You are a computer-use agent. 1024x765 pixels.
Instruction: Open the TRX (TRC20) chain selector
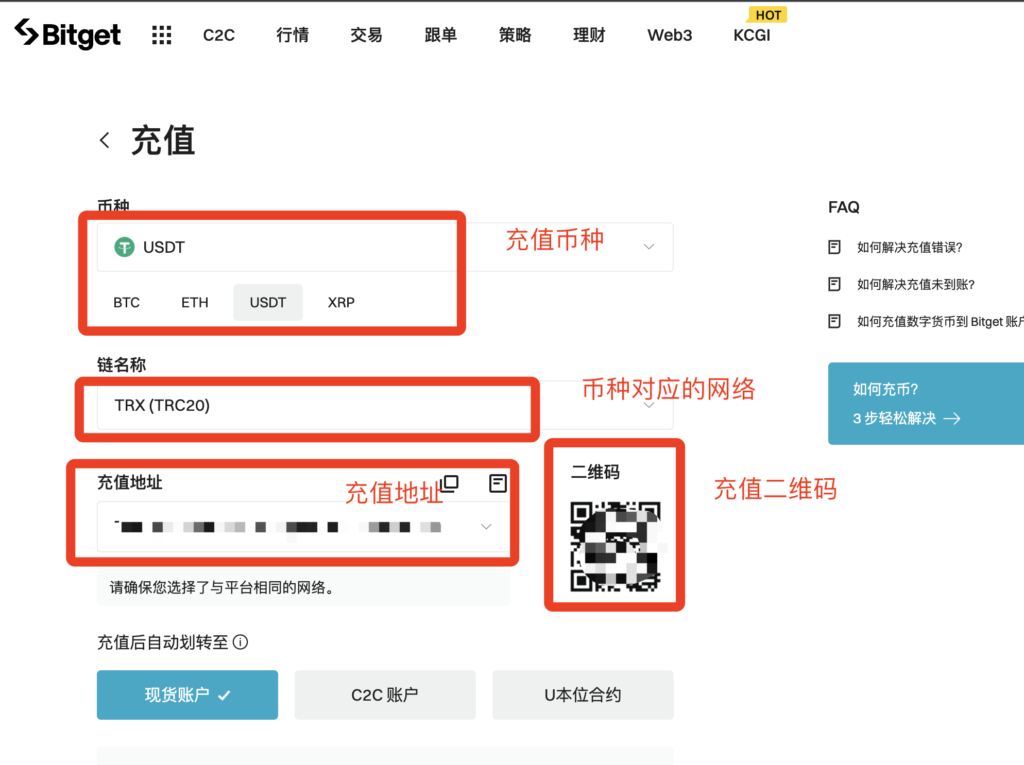pos(385,405)
